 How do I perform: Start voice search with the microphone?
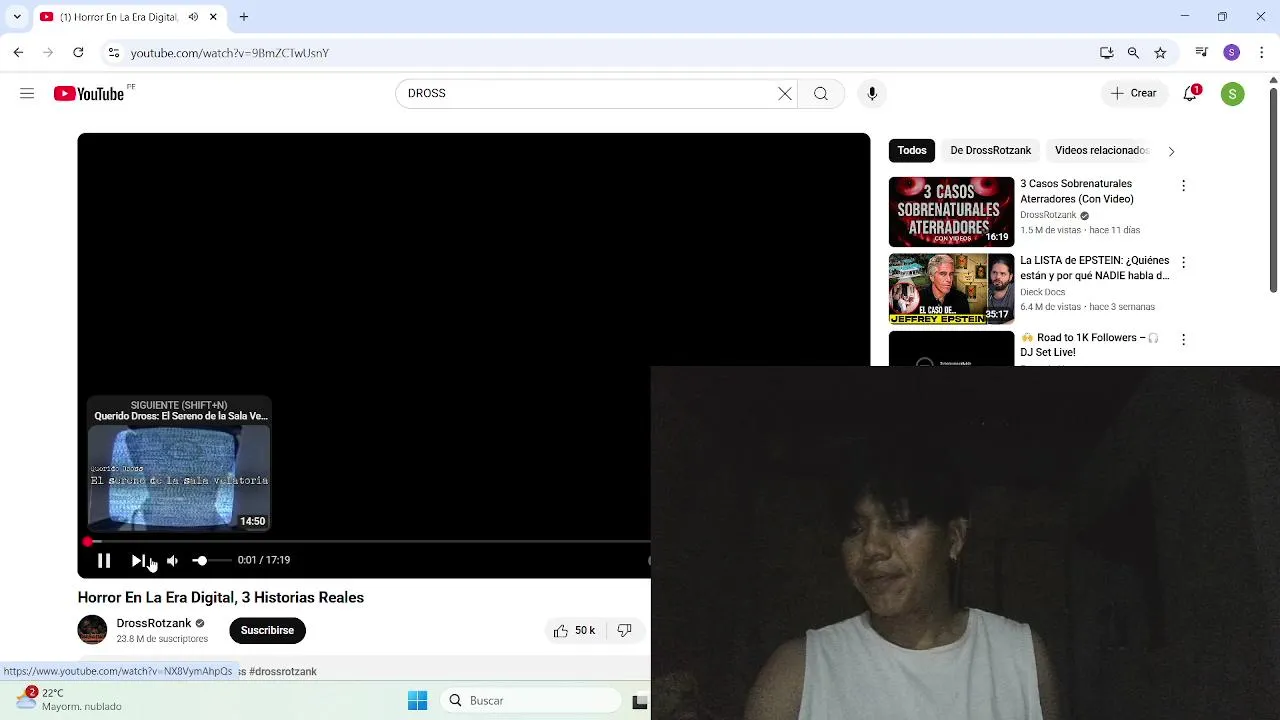click(x=872, y=93)
